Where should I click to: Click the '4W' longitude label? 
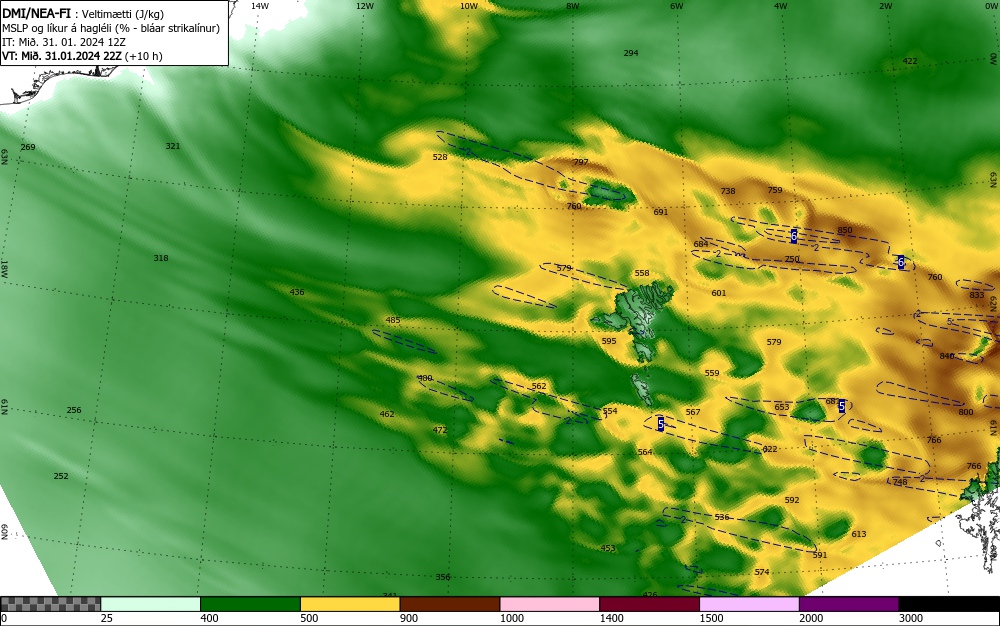coord(781,6)
